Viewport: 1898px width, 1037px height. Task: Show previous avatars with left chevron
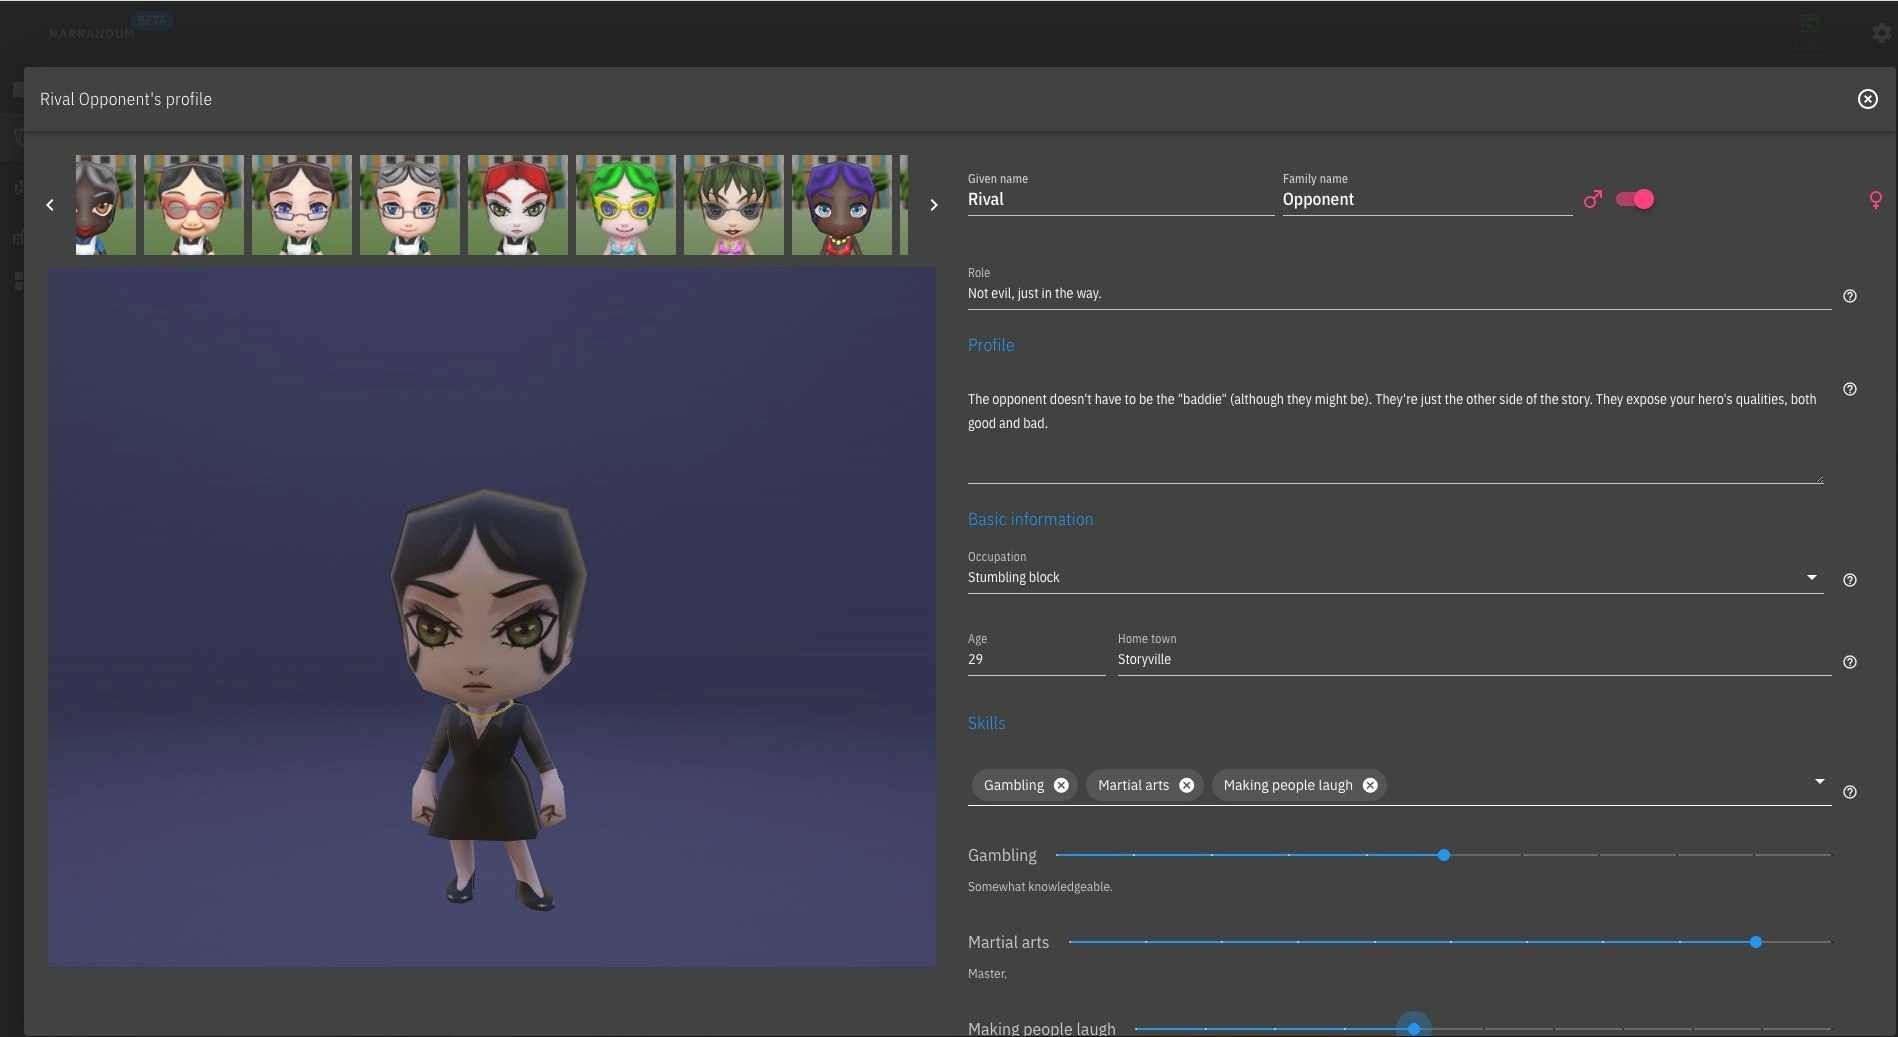(x=50, y=205)
